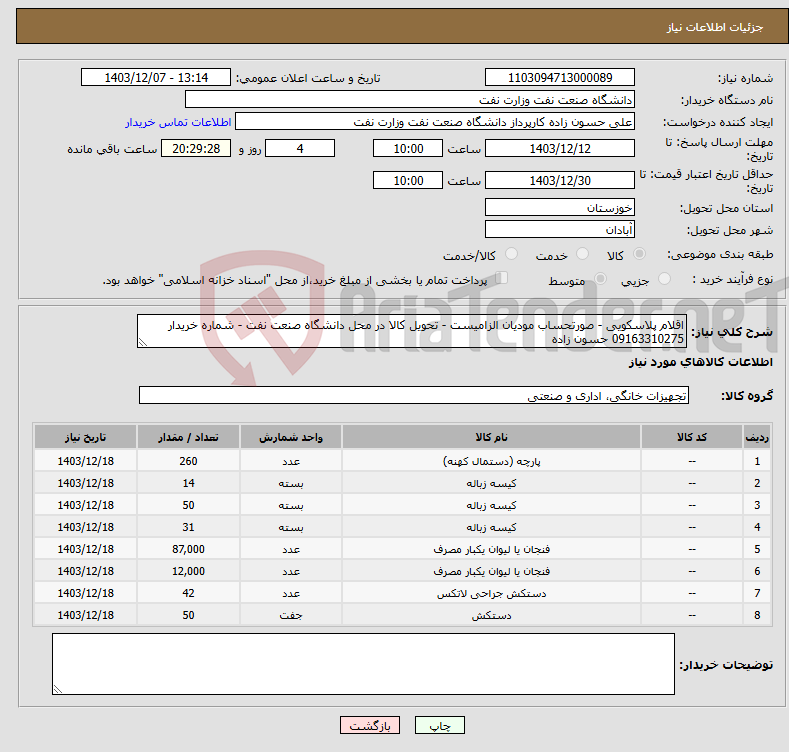Click the heading اطلاعات کالاهای مورد نیاز
The width and height of the screenshot is (789, 752).
tap(700, 362)
